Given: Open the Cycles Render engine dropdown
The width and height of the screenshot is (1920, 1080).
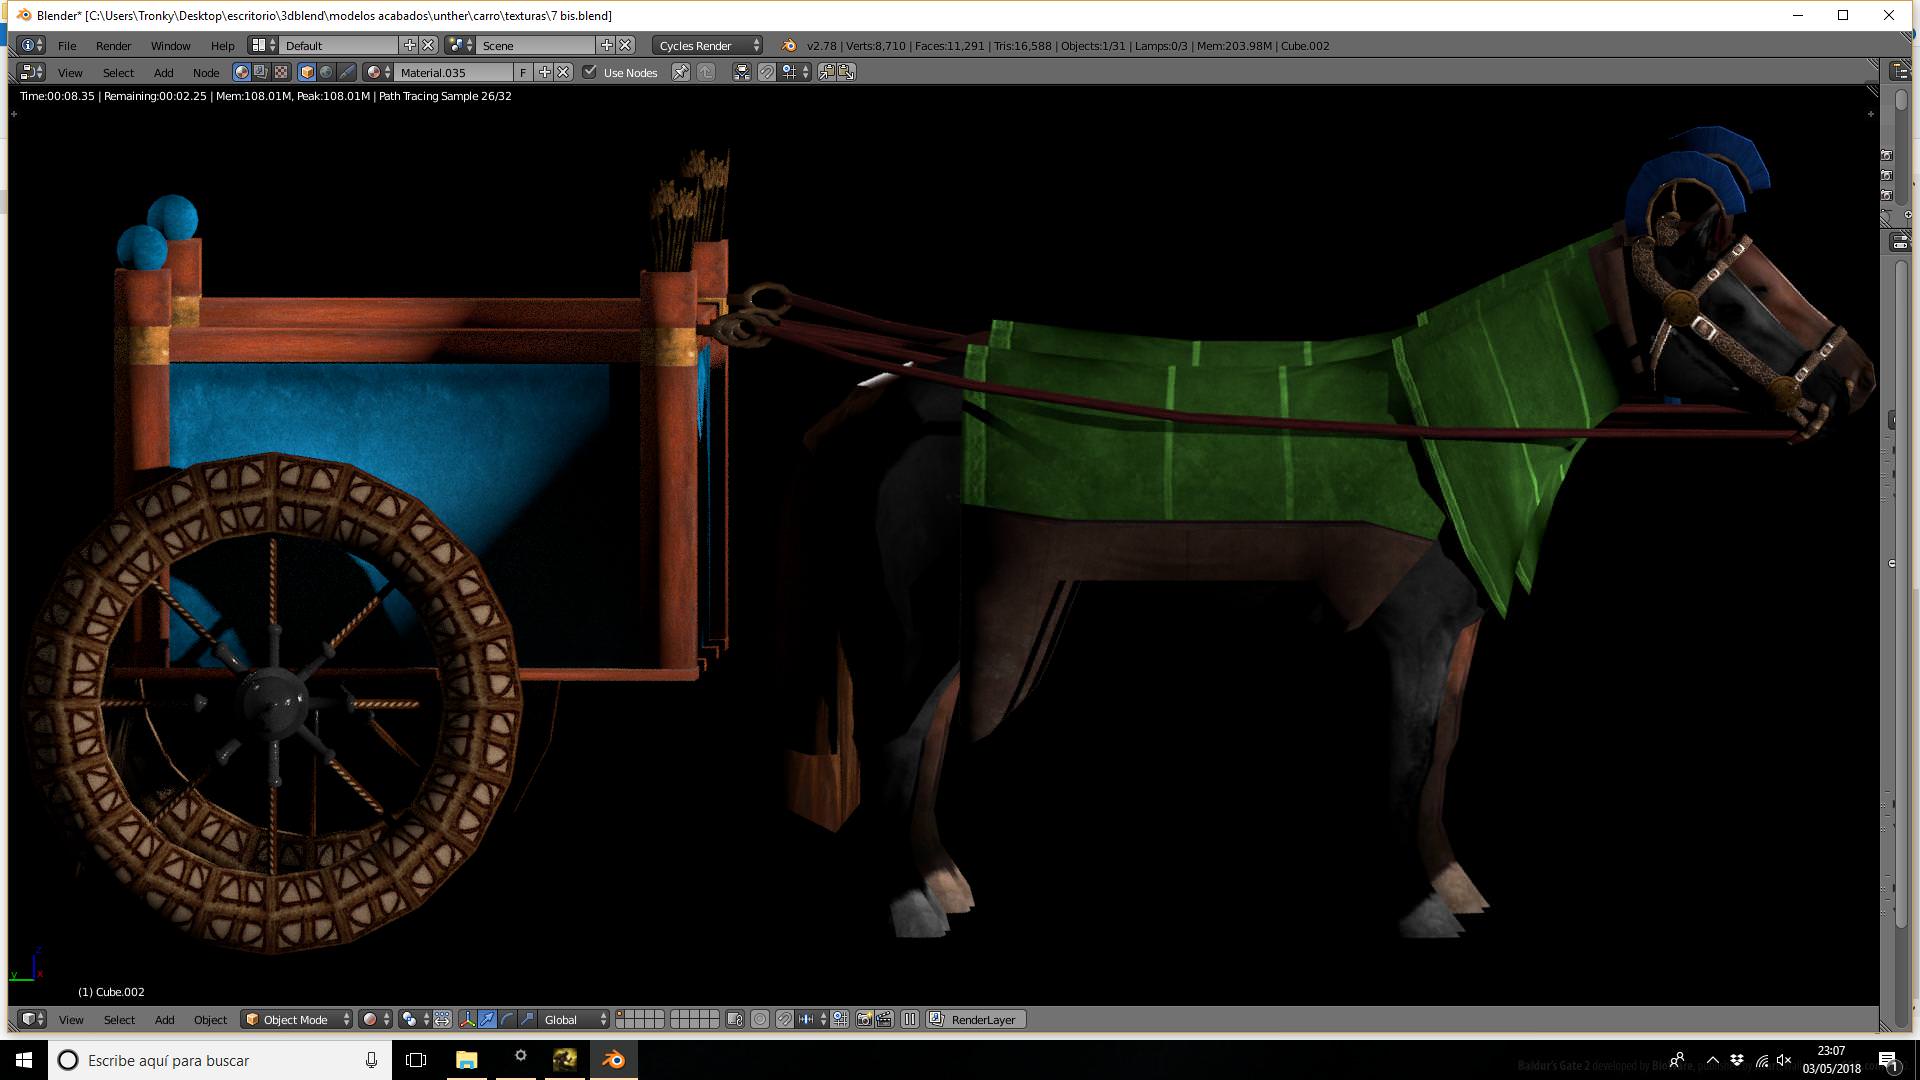Looking at the screenshot, I should 708,45.
